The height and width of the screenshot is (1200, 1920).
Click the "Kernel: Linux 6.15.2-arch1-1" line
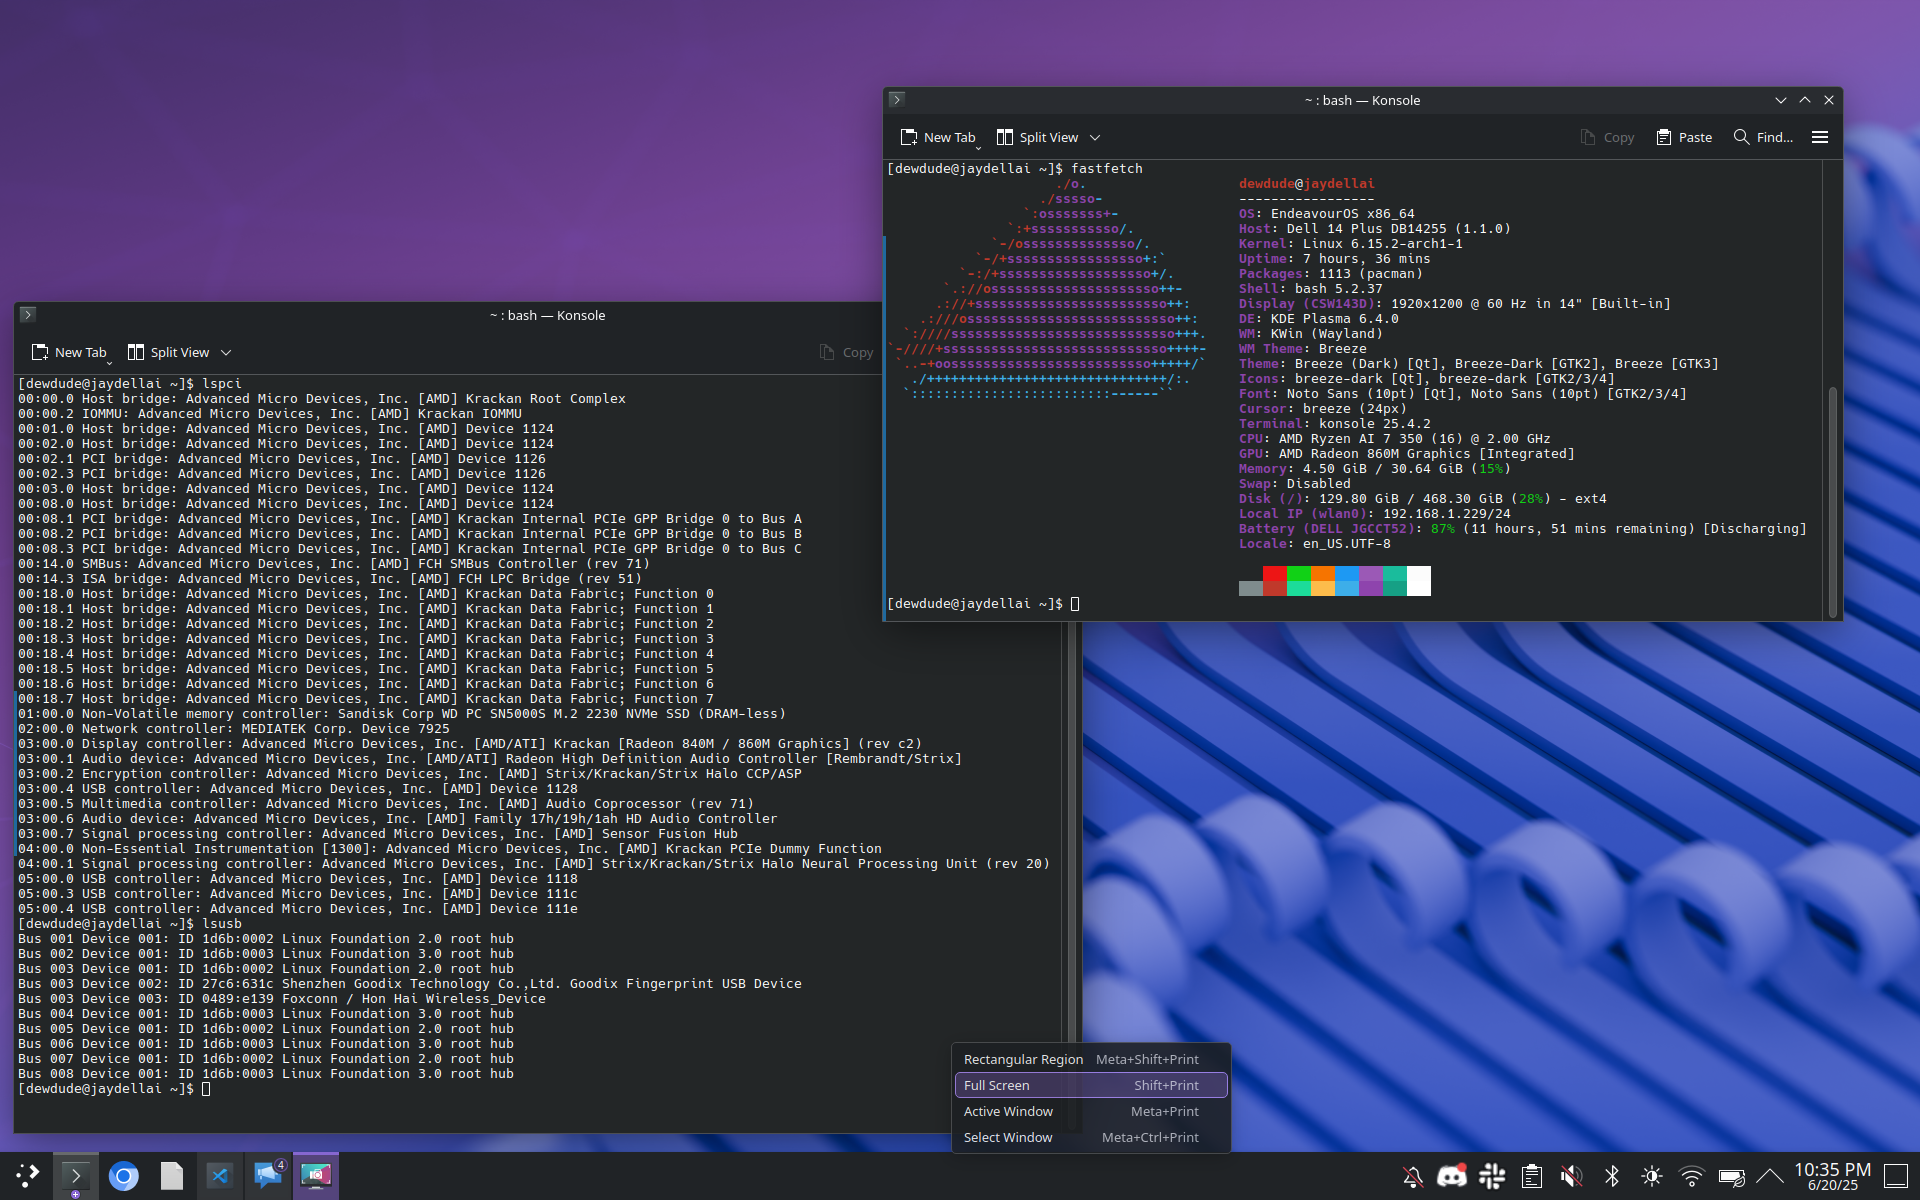(1351, 243)
